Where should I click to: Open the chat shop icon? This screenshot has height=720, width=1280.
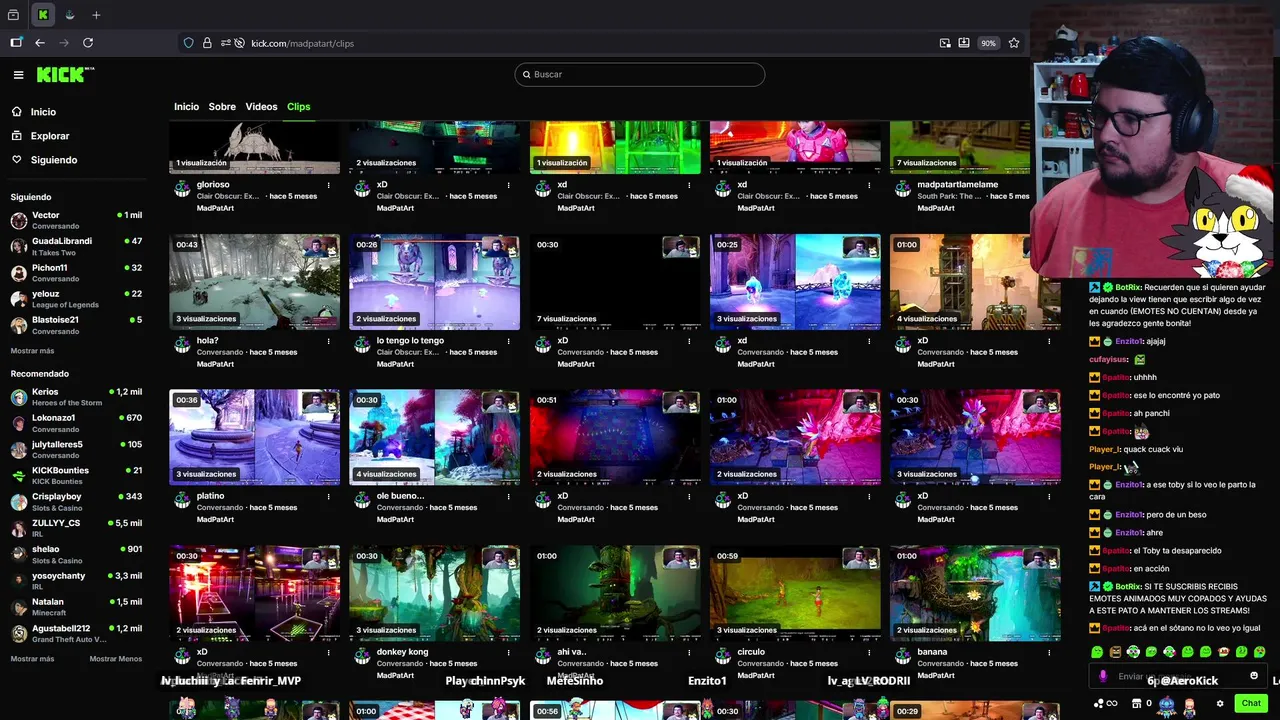pos(1137,703)
